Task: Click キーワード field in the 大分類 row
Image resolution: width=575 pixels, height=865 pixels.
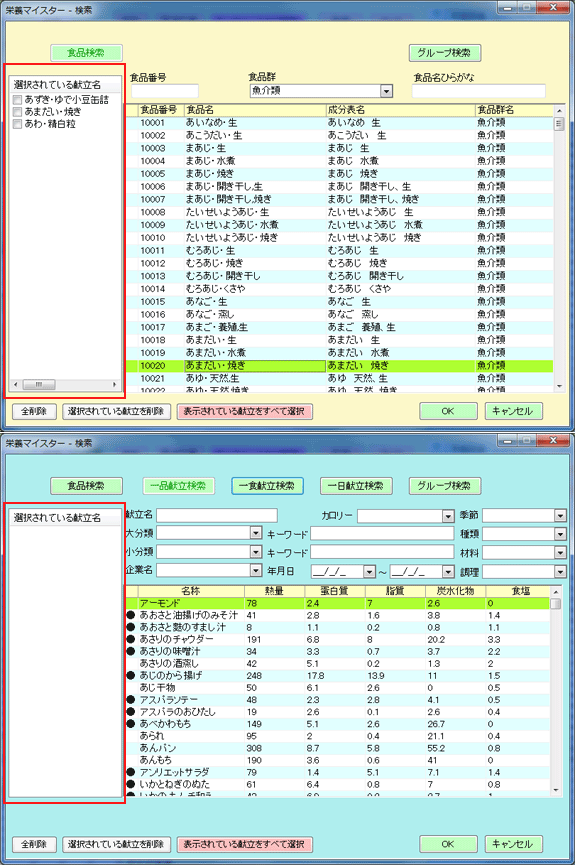Action: click(x=382, y=533)
